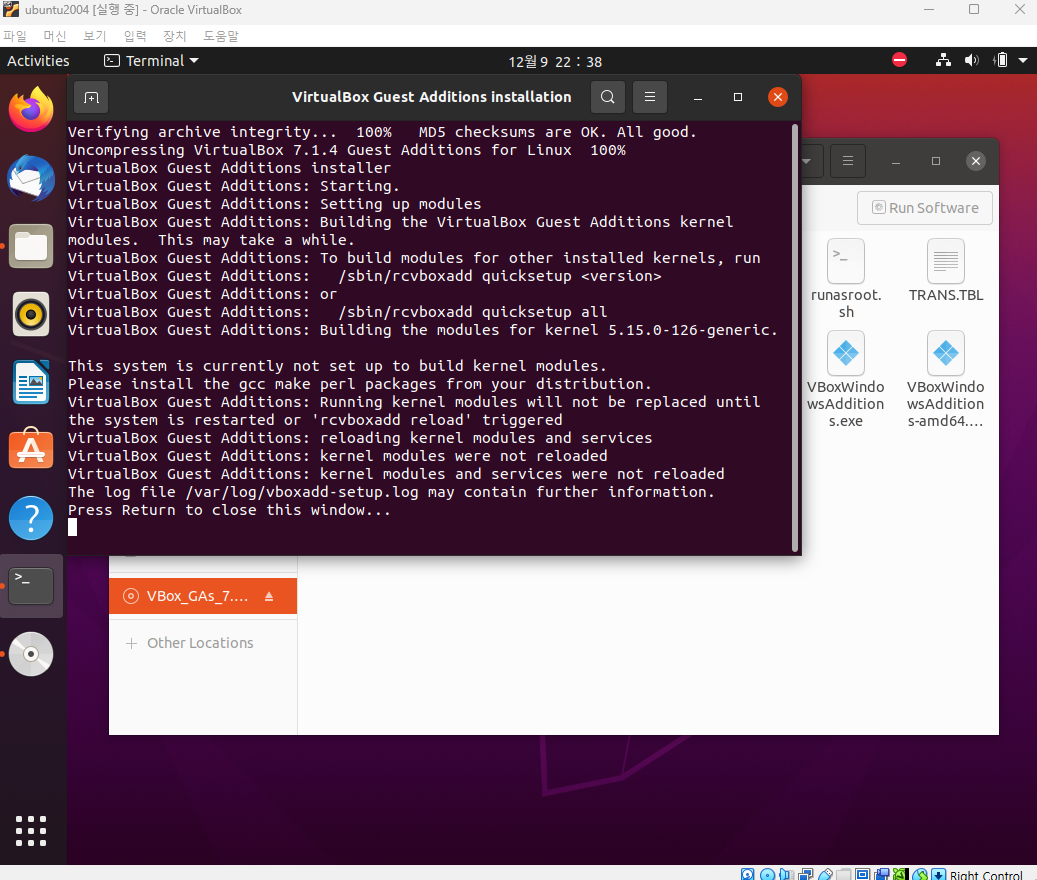Open the 도움말 menu in VirtualBox
The width and height of the screenshot is (1037, 880).
[x=221, y=36]
